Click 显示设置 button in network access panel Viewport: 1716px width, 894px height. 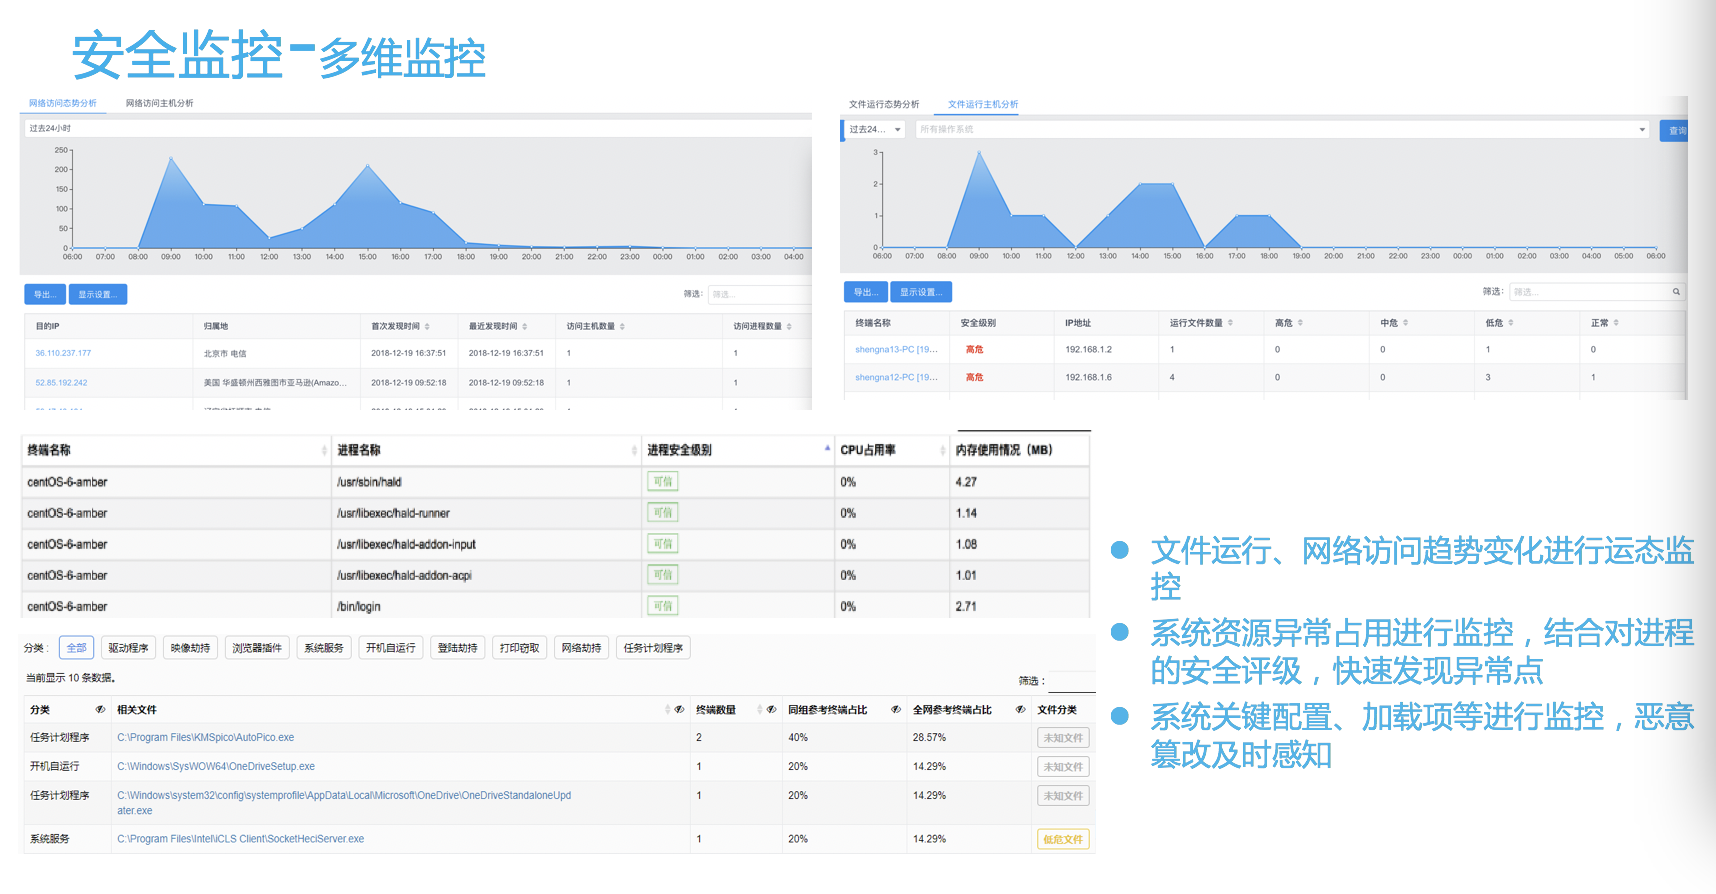coord(98,294)
